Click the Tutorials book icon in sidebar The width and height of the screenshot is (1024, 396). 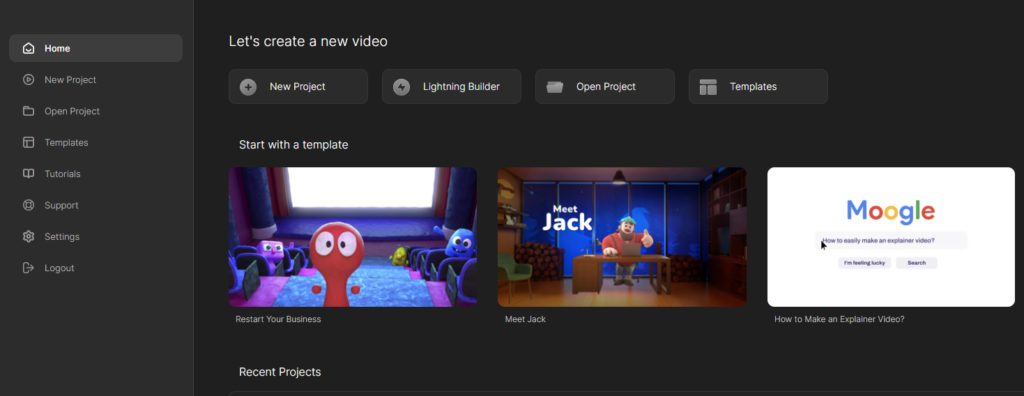pos(28,174)
